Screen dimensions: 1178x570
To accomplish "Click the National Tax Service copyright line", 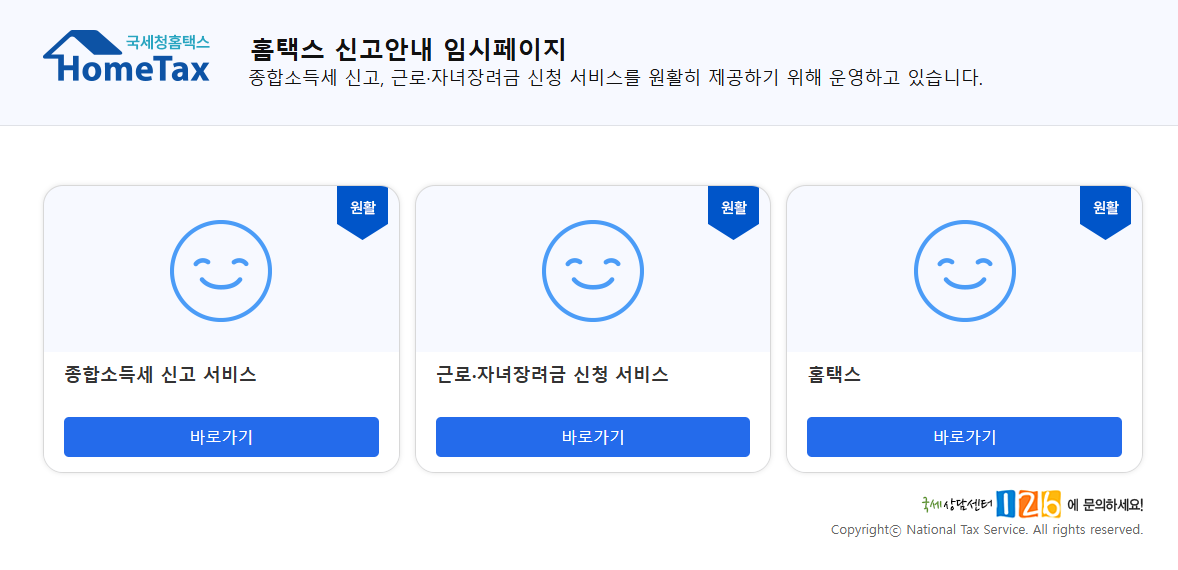I will 987,530.
